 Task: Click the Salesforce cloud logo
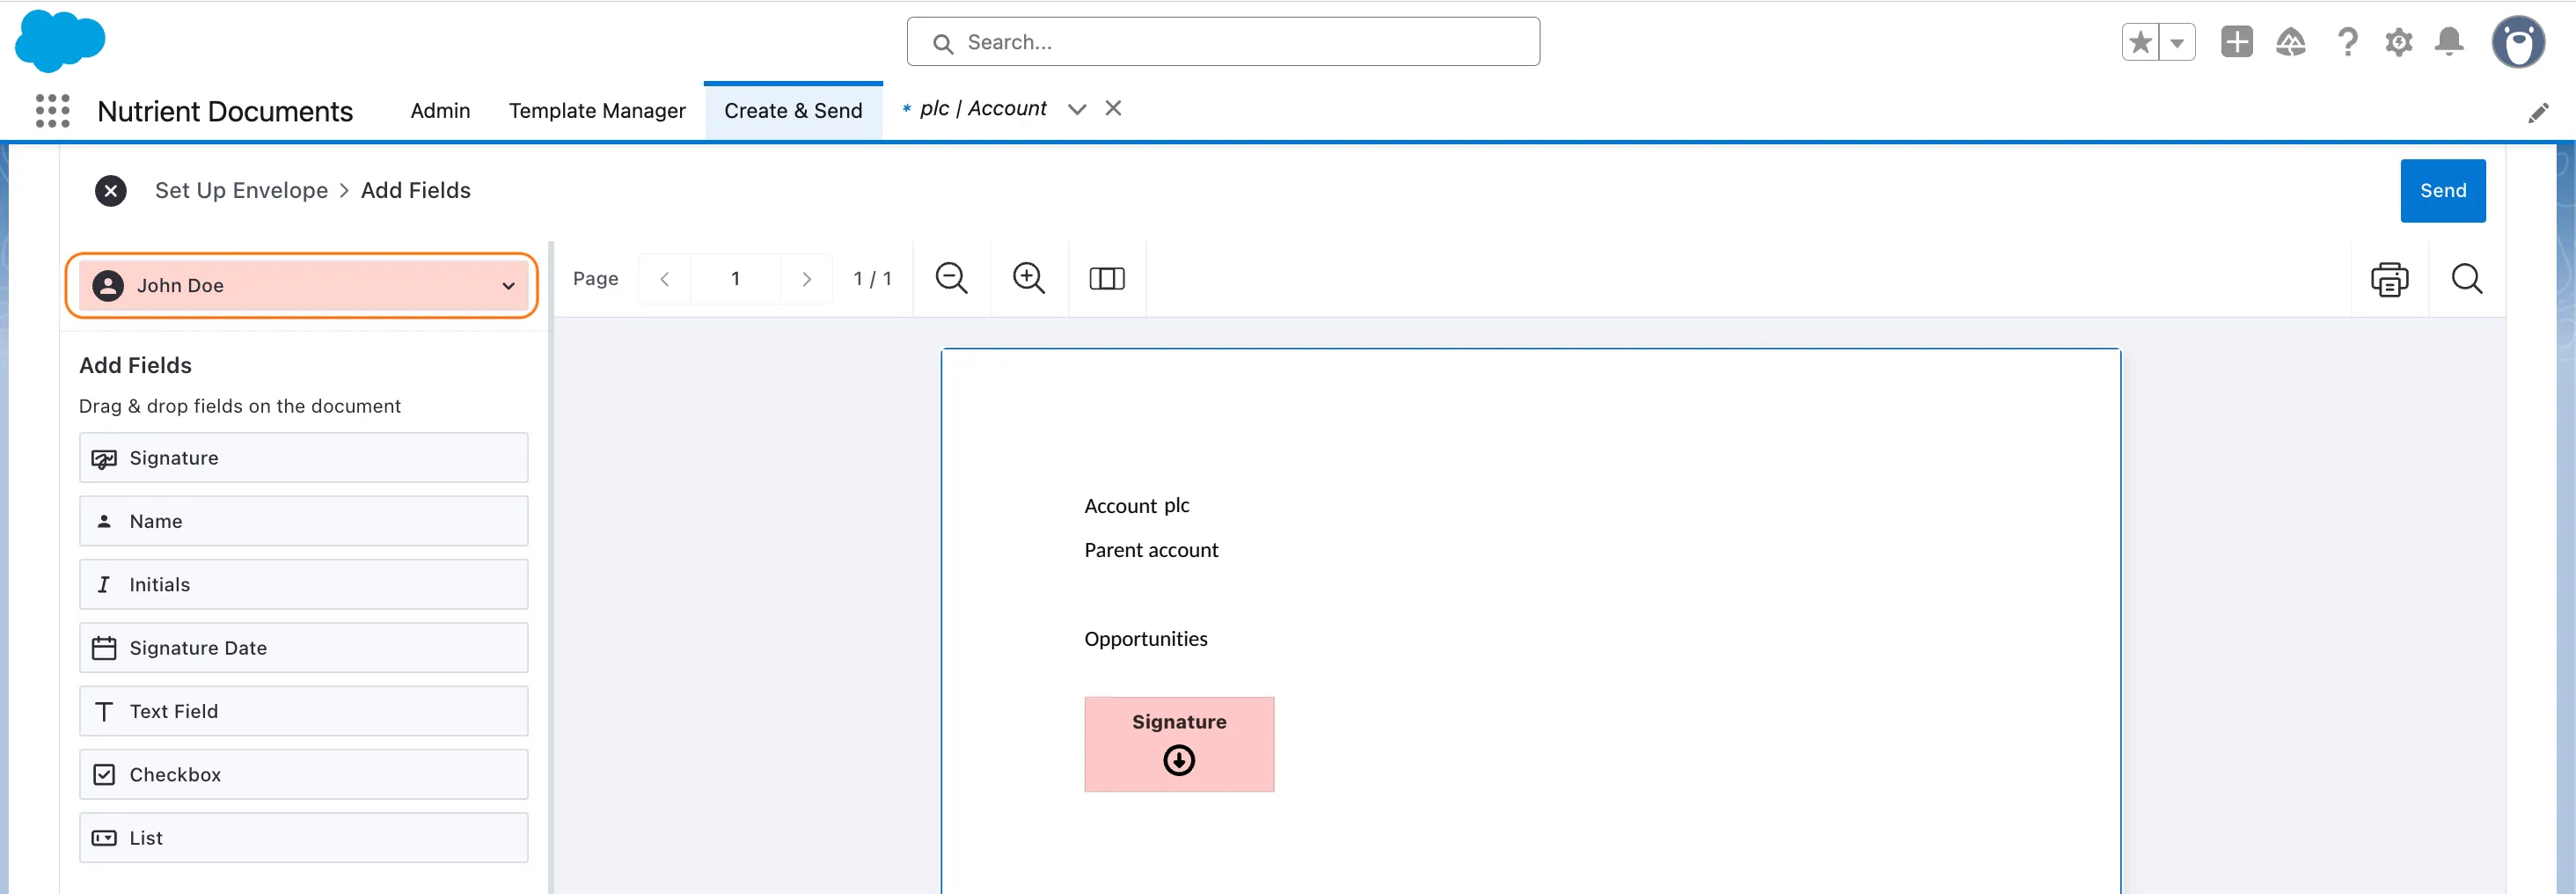click(x=60, y=41)
